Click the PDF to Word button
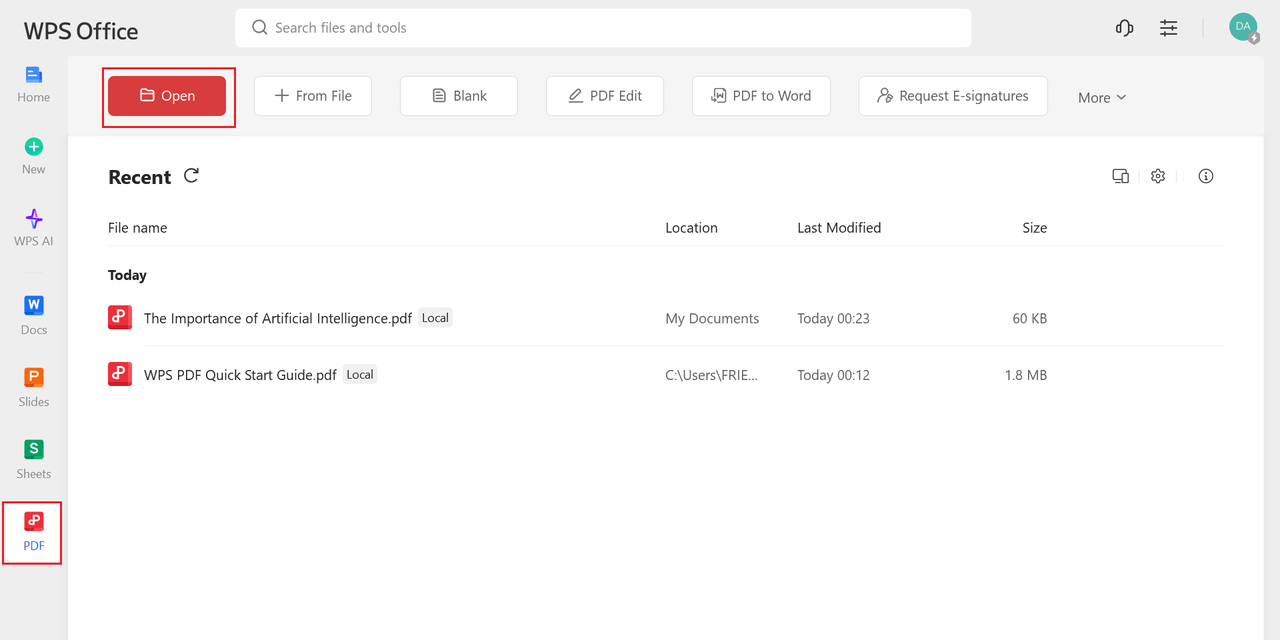1280x640 pixels. 761,96
